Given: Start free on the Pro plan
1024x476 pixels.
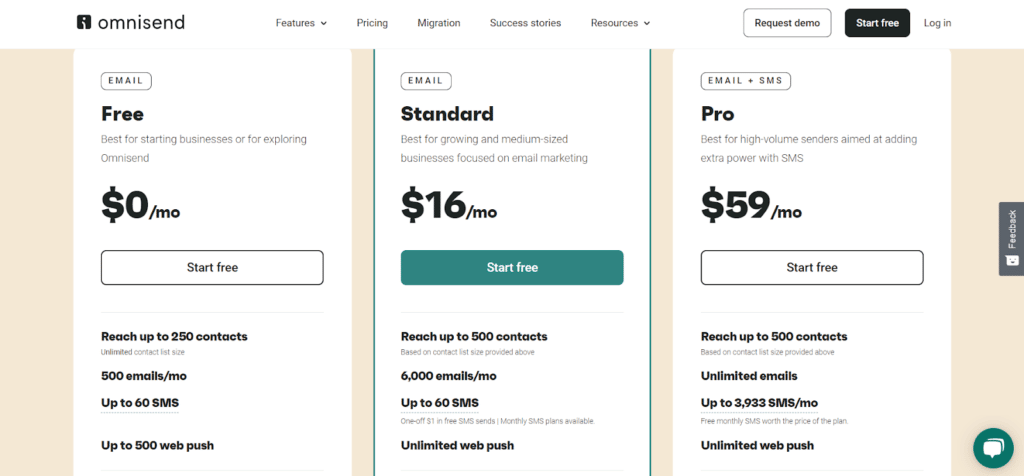Looking at the screenshot, I should tap(812, 267).
